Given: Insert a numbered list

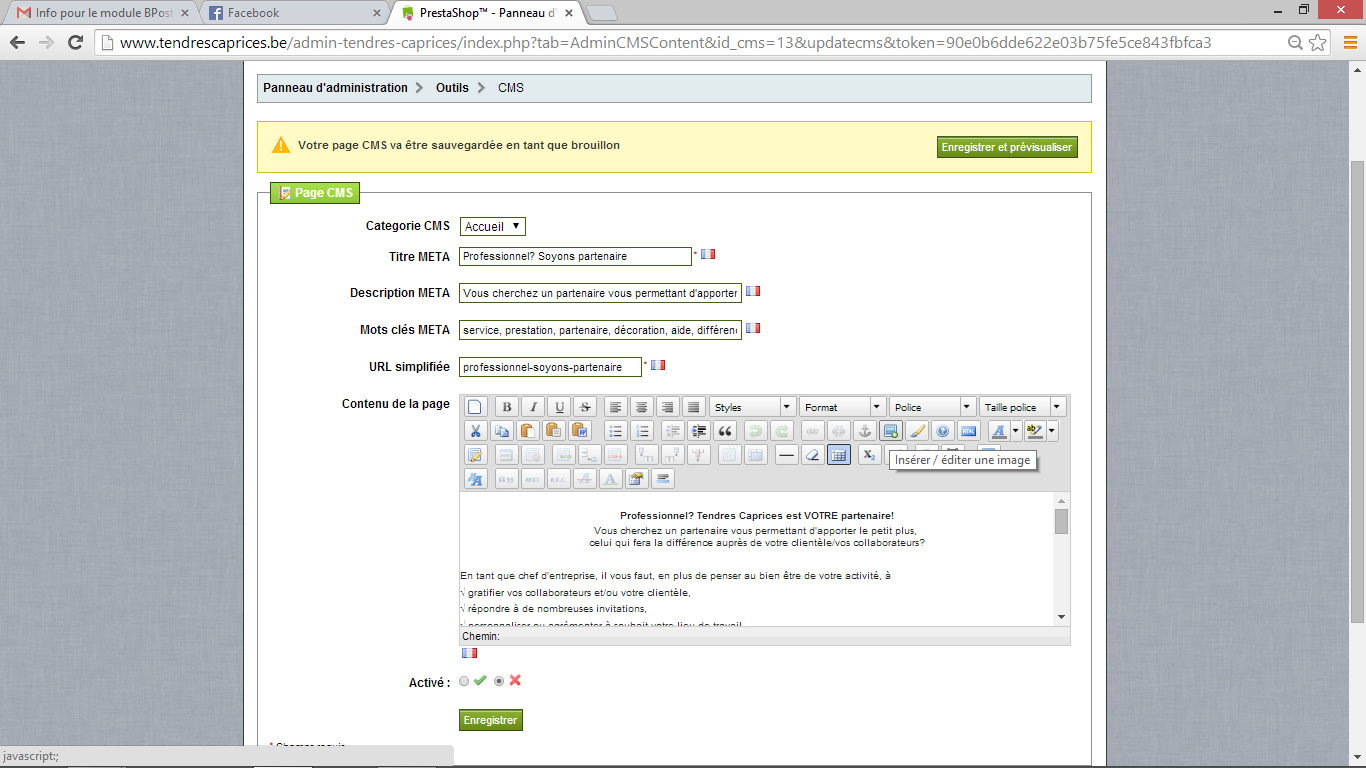Looking at the screenshot, I should [642, 431].
